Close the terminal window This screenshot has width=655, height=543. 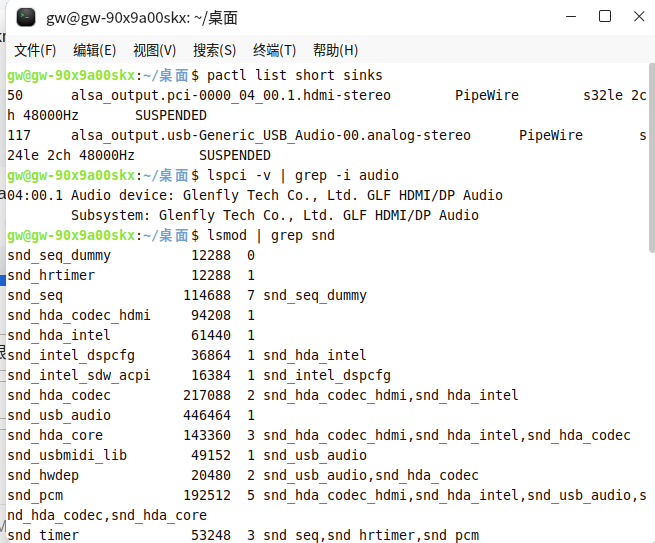[639, 17]
